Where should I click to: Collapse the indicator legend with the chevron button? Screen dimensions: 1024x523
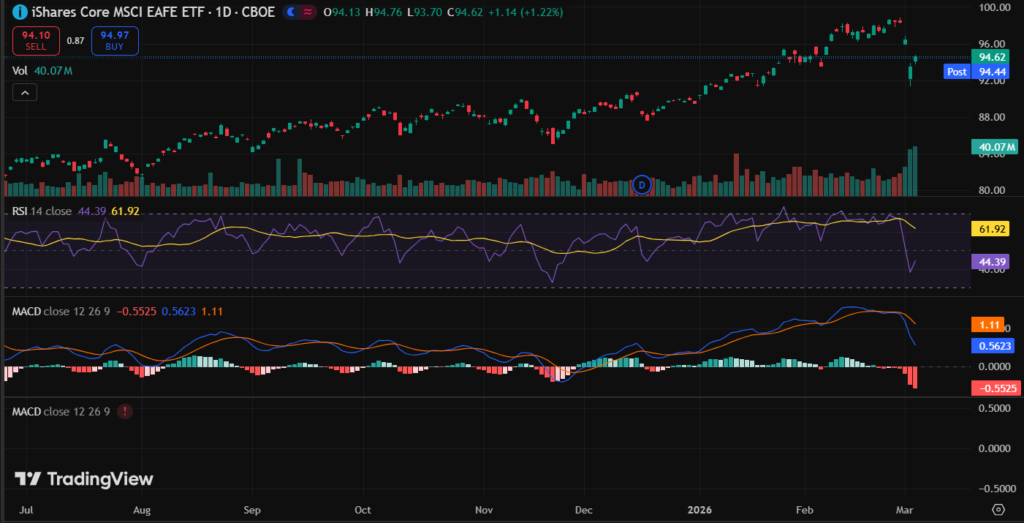(x=24, y=92)
